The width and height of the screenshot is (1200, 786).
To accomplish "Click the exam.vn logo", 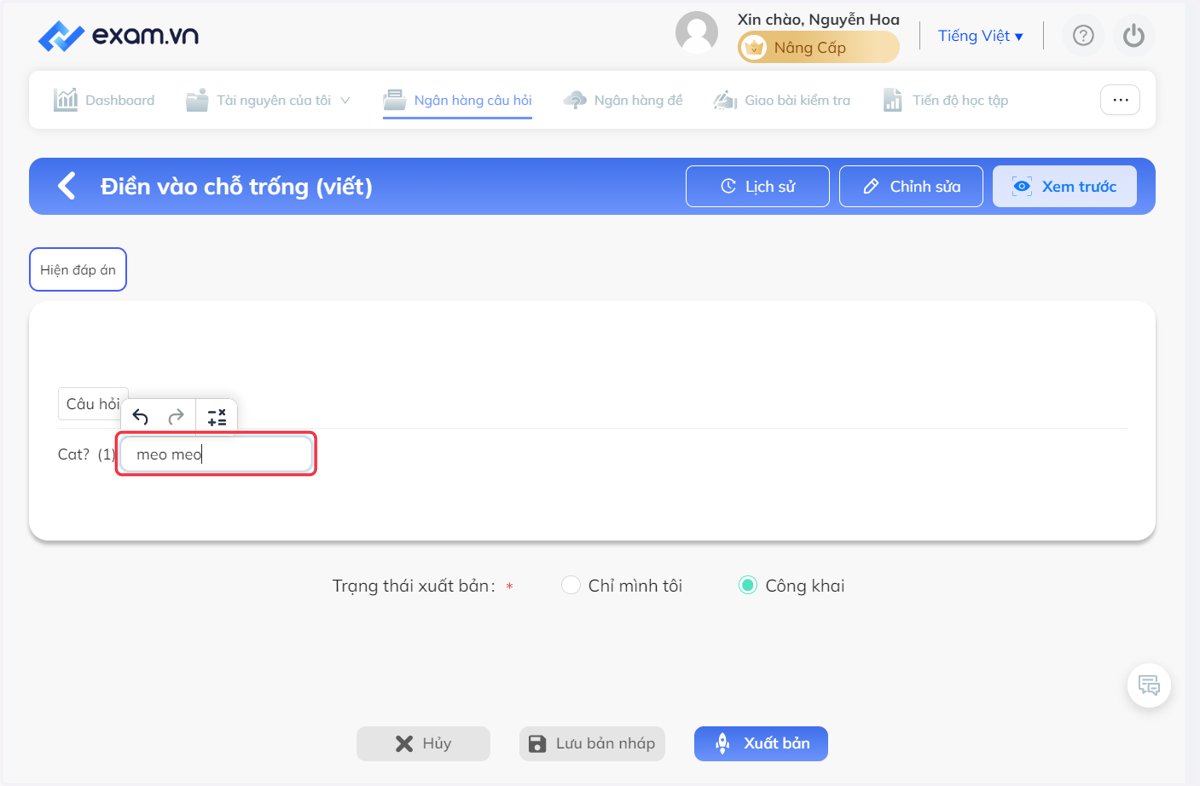I will coord(118,36).
